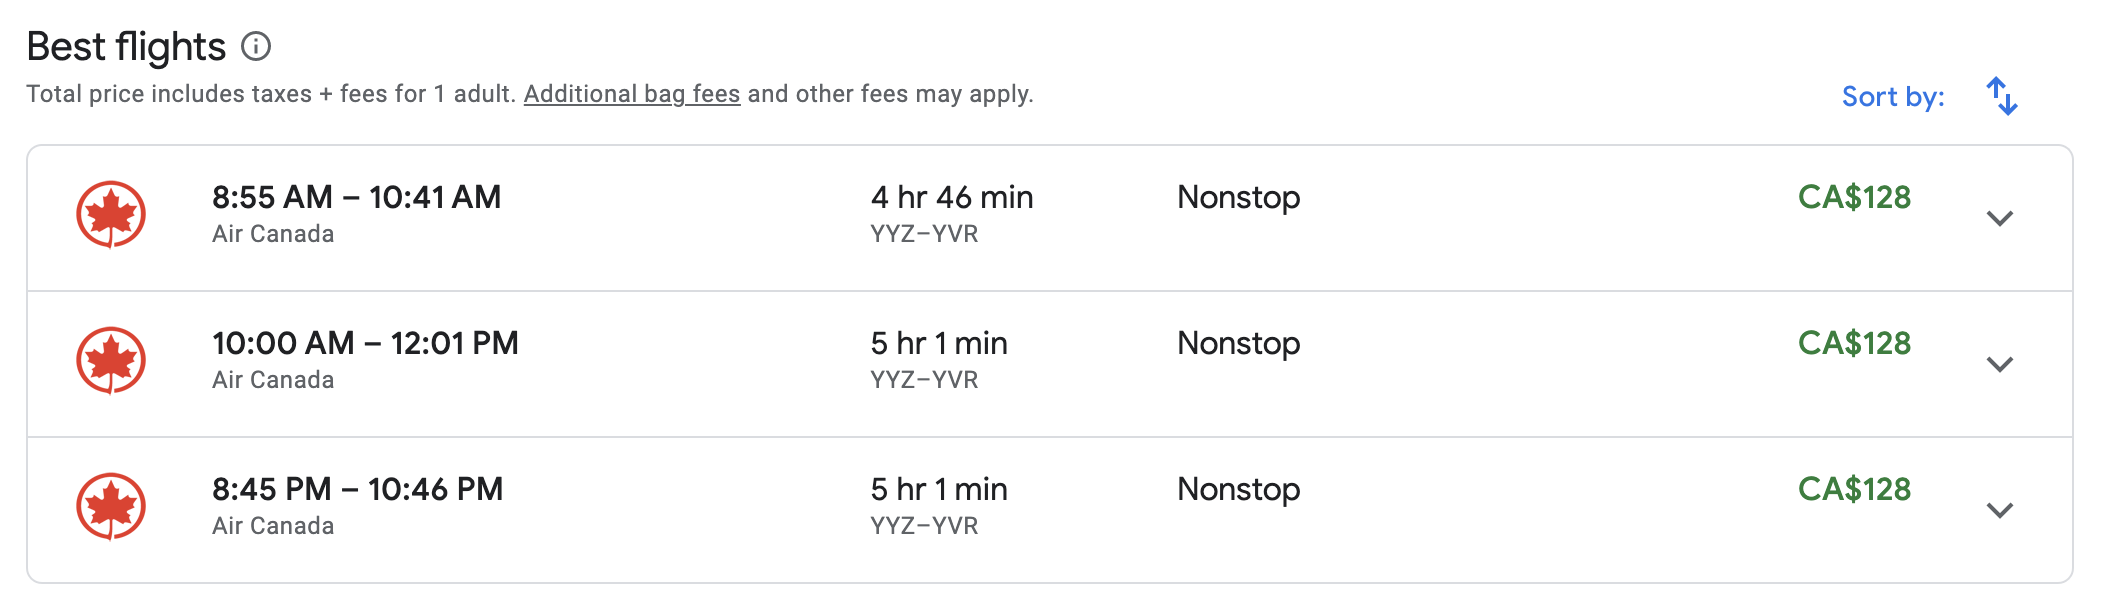Open the Sort by menu

pyautogui.click(x=1892, y=97)
